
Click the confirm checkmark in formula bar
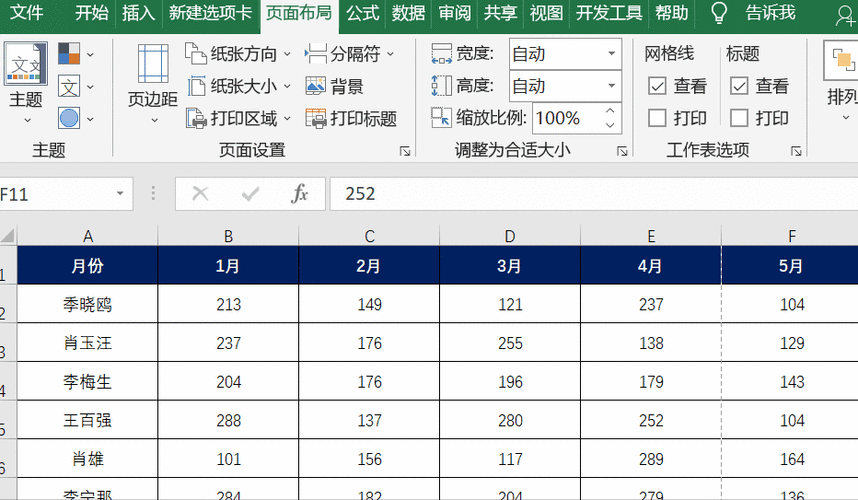(250, 194)
